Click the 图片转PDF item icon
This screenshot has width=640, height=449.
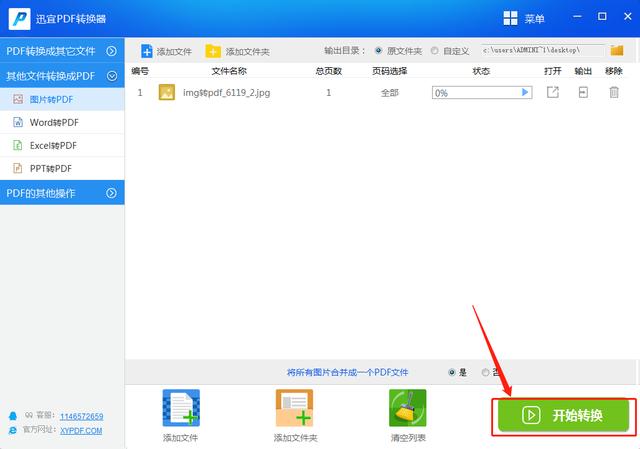[18, 99]
